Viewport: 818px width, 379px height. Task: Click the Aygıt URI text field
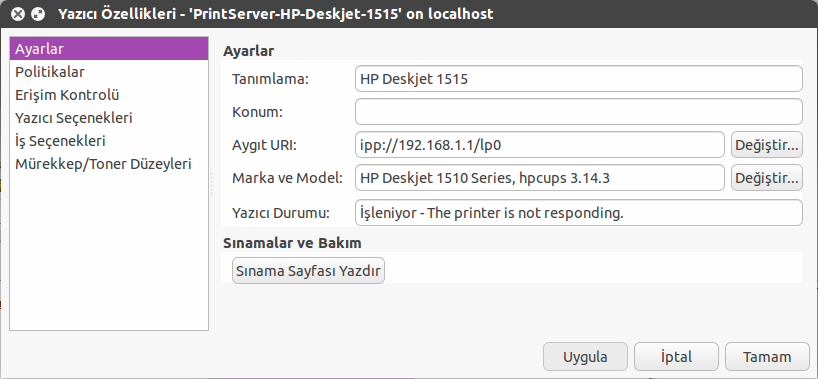click(539, 145)
